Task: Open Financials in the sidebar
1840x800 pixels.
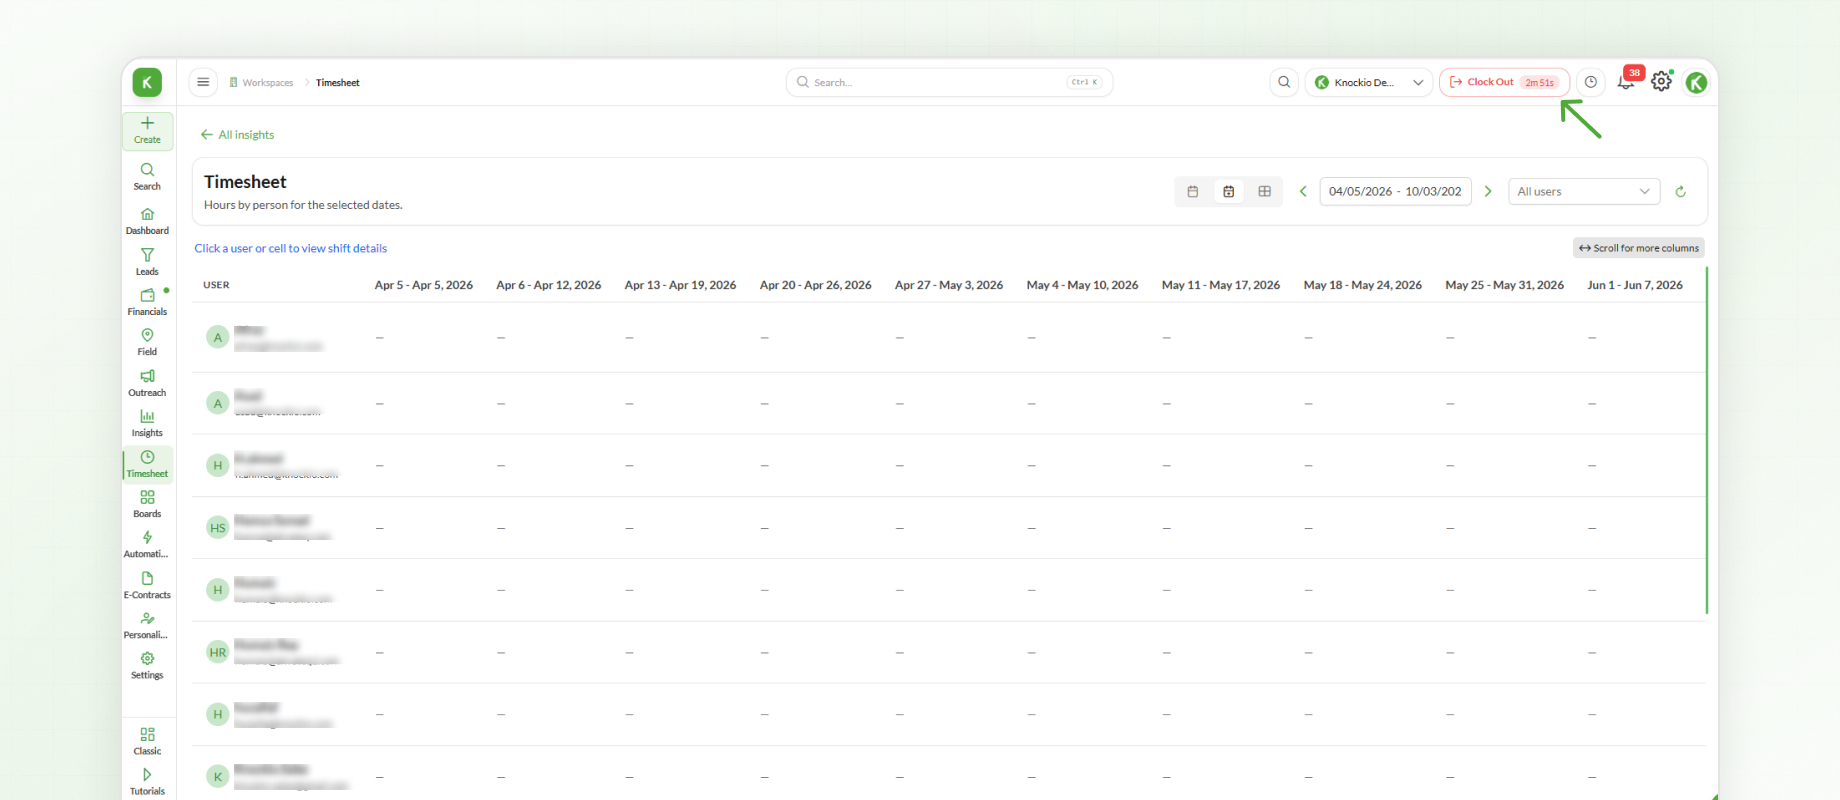Action: click(147, 302)
